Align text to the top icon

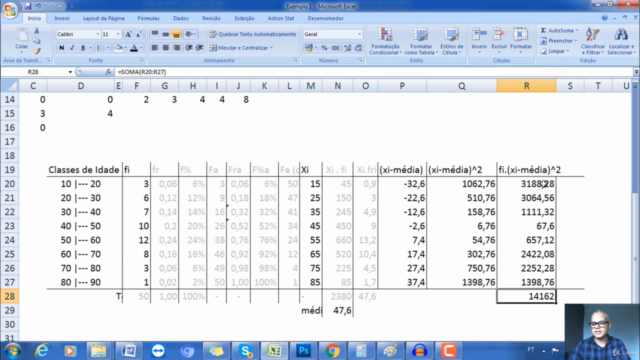click(x=155, y=34)
